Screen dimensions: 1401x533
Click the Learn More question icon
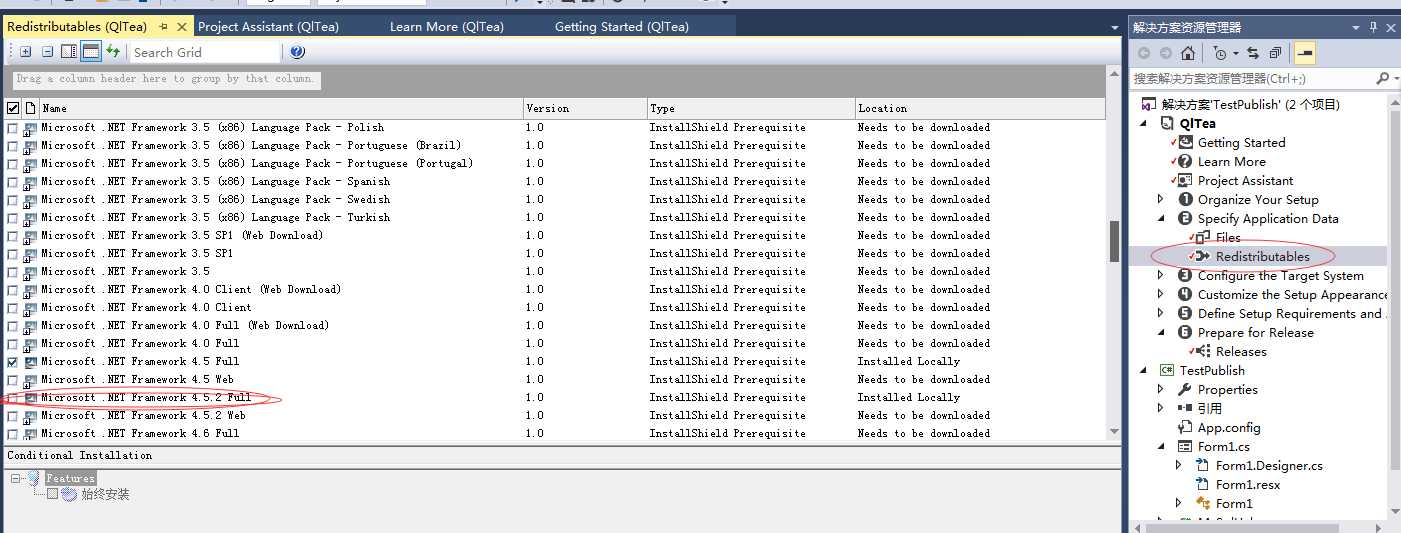pos(1186,161)
